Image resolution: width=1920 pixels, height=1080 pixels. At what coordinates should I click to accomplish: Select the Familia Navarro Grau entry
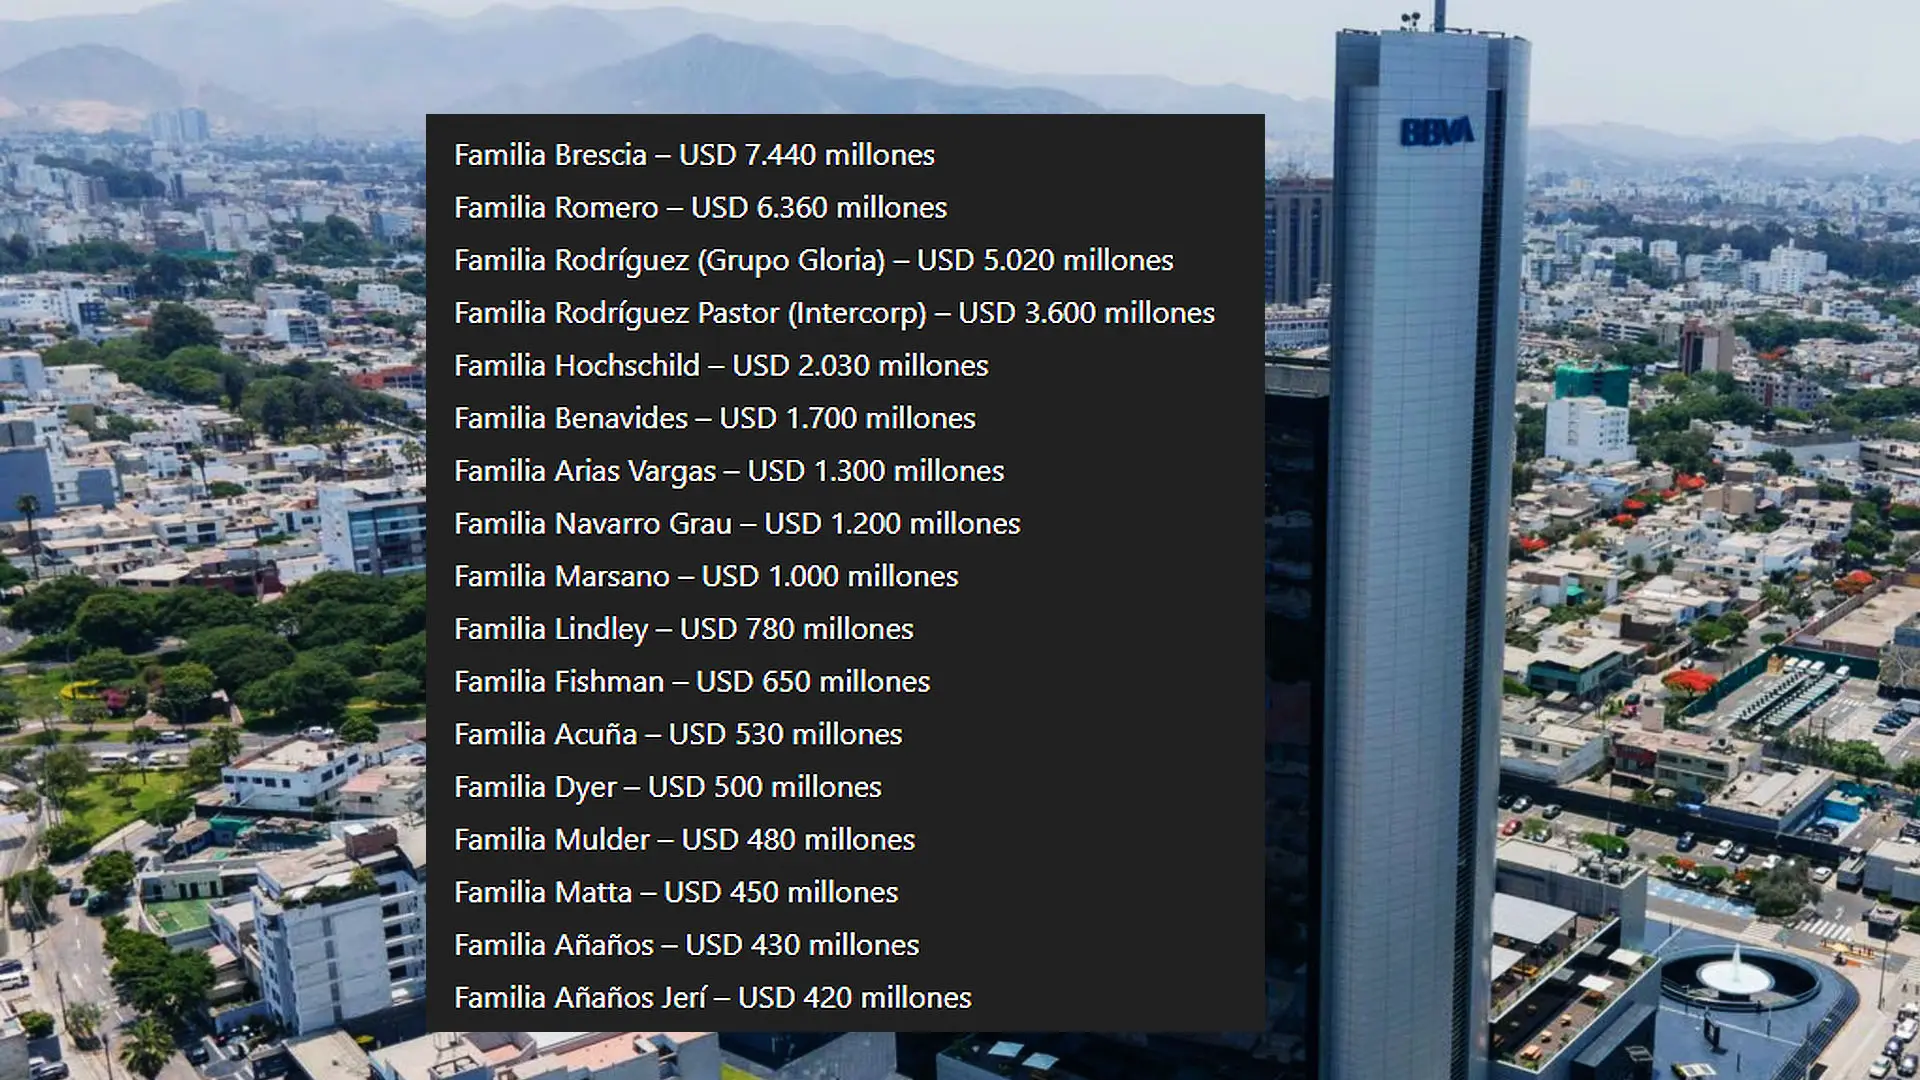pos(736,524)
